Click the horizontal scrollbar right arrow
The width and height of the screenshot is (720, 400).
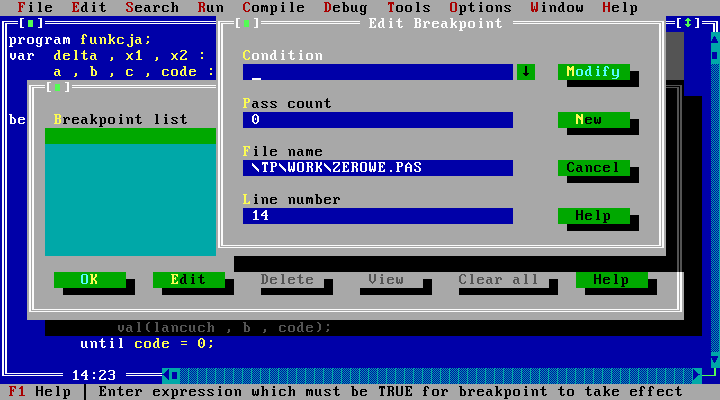698,376
